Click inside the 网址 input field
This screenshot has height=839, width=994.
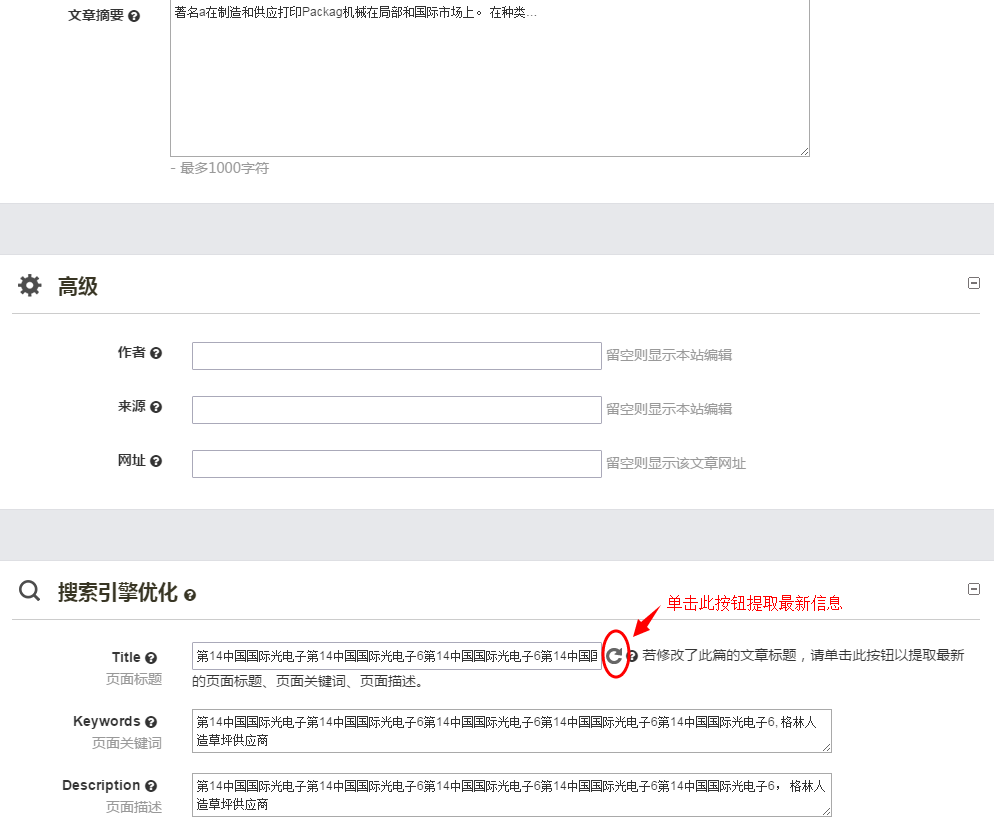click(x=396, y=463)
